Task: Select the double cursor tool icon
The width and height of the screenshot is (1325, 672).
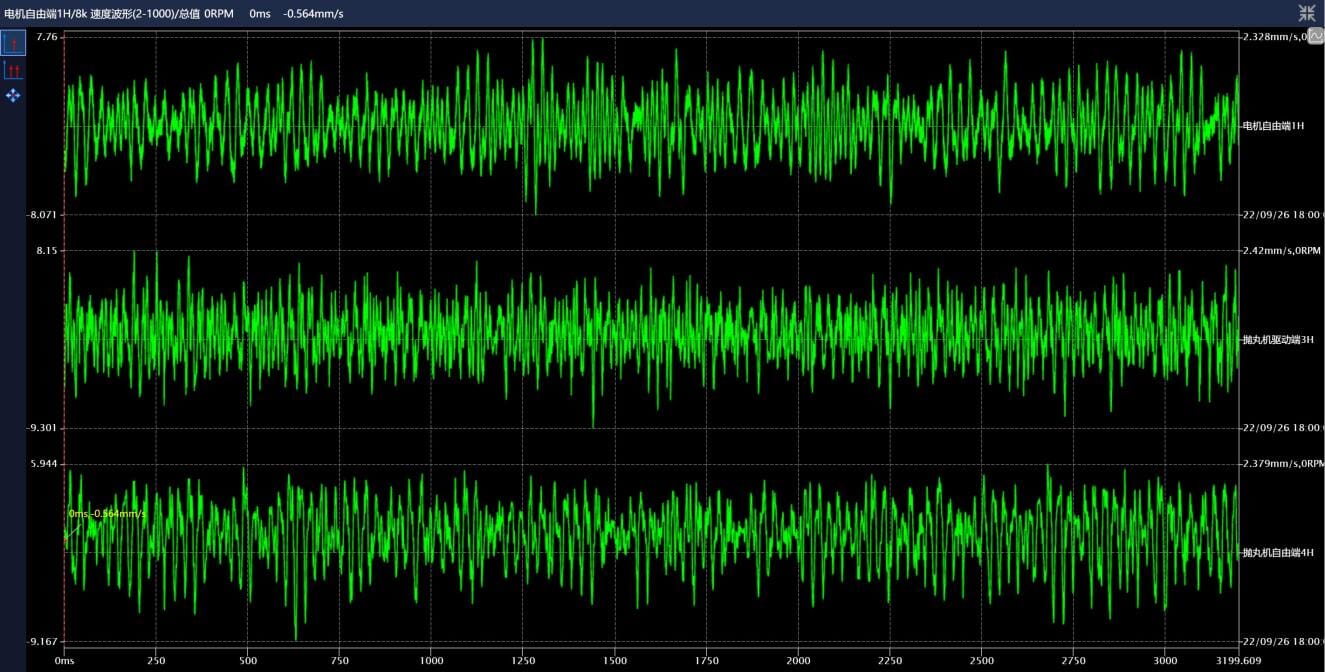Action: tap(13, 69)
